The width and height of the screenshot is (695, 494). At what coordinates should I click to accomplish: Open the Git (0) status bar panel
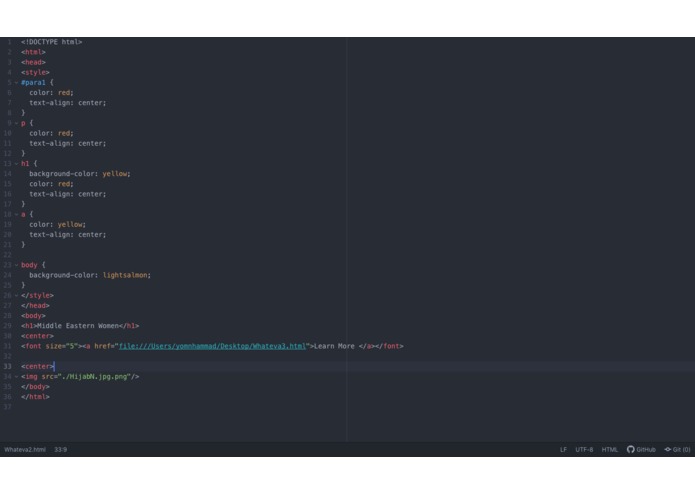coord(677,449)
